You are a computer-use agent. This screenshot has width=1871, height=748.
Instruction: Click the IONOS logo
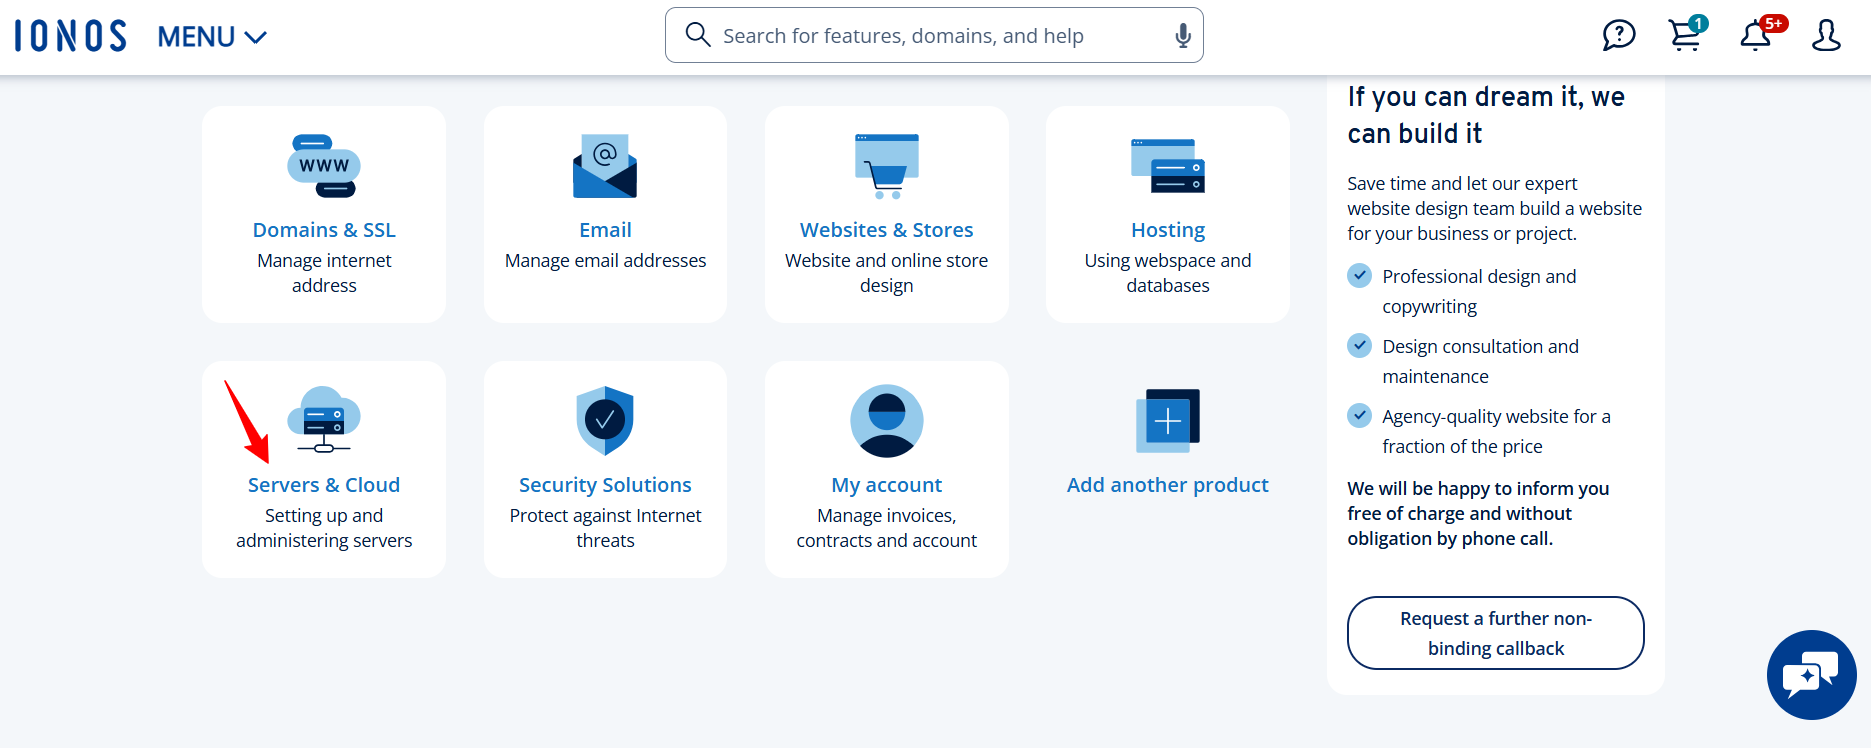[x=71, y=36]
